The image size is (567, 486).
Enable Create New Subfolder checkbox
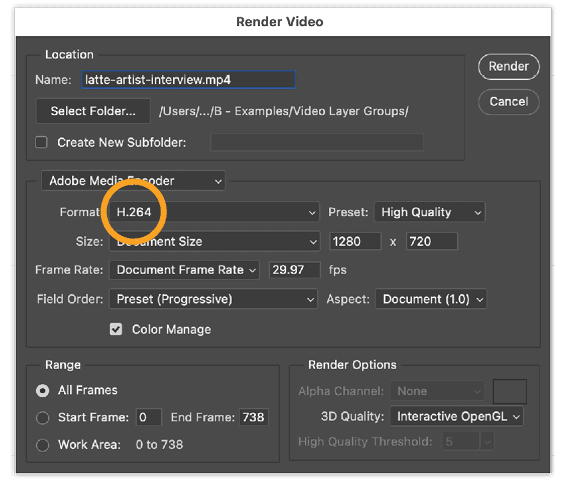[x=41, y=142]
